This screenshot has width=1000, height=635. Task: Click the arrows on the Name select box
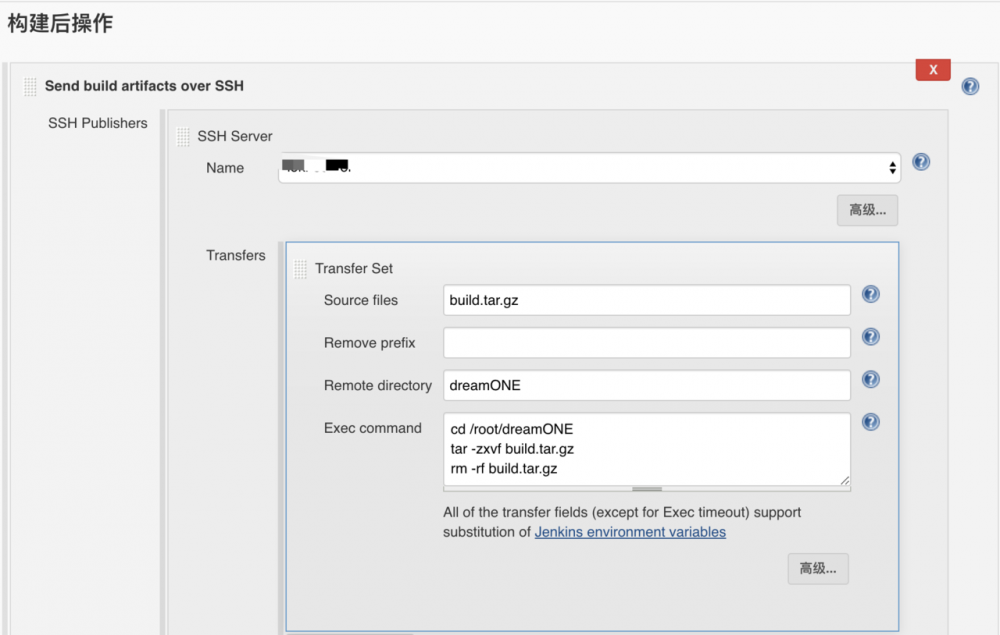pos(892,168)
